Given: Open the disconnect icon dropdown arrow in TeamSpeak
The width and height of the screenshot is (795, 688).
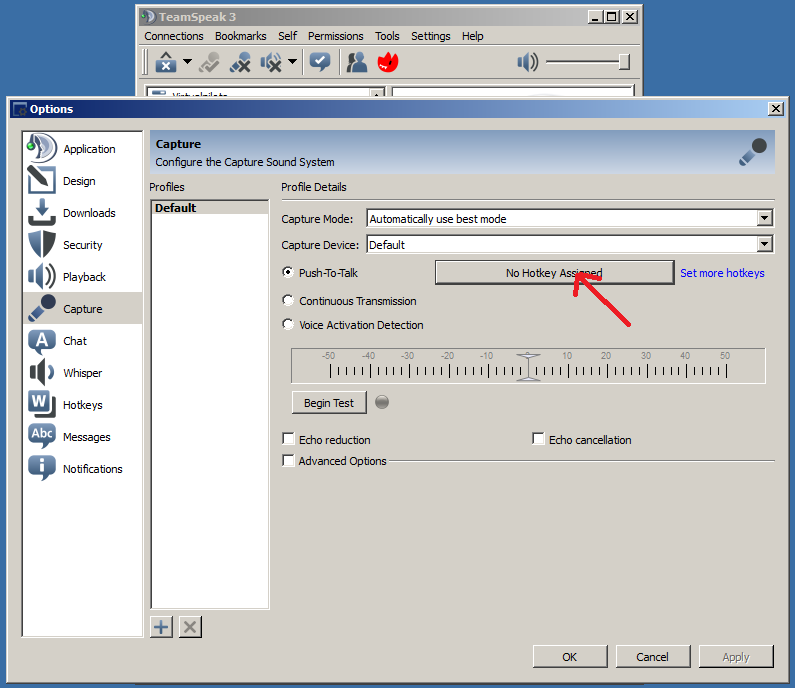Looking at the screenshot, I should click(187, 61).
